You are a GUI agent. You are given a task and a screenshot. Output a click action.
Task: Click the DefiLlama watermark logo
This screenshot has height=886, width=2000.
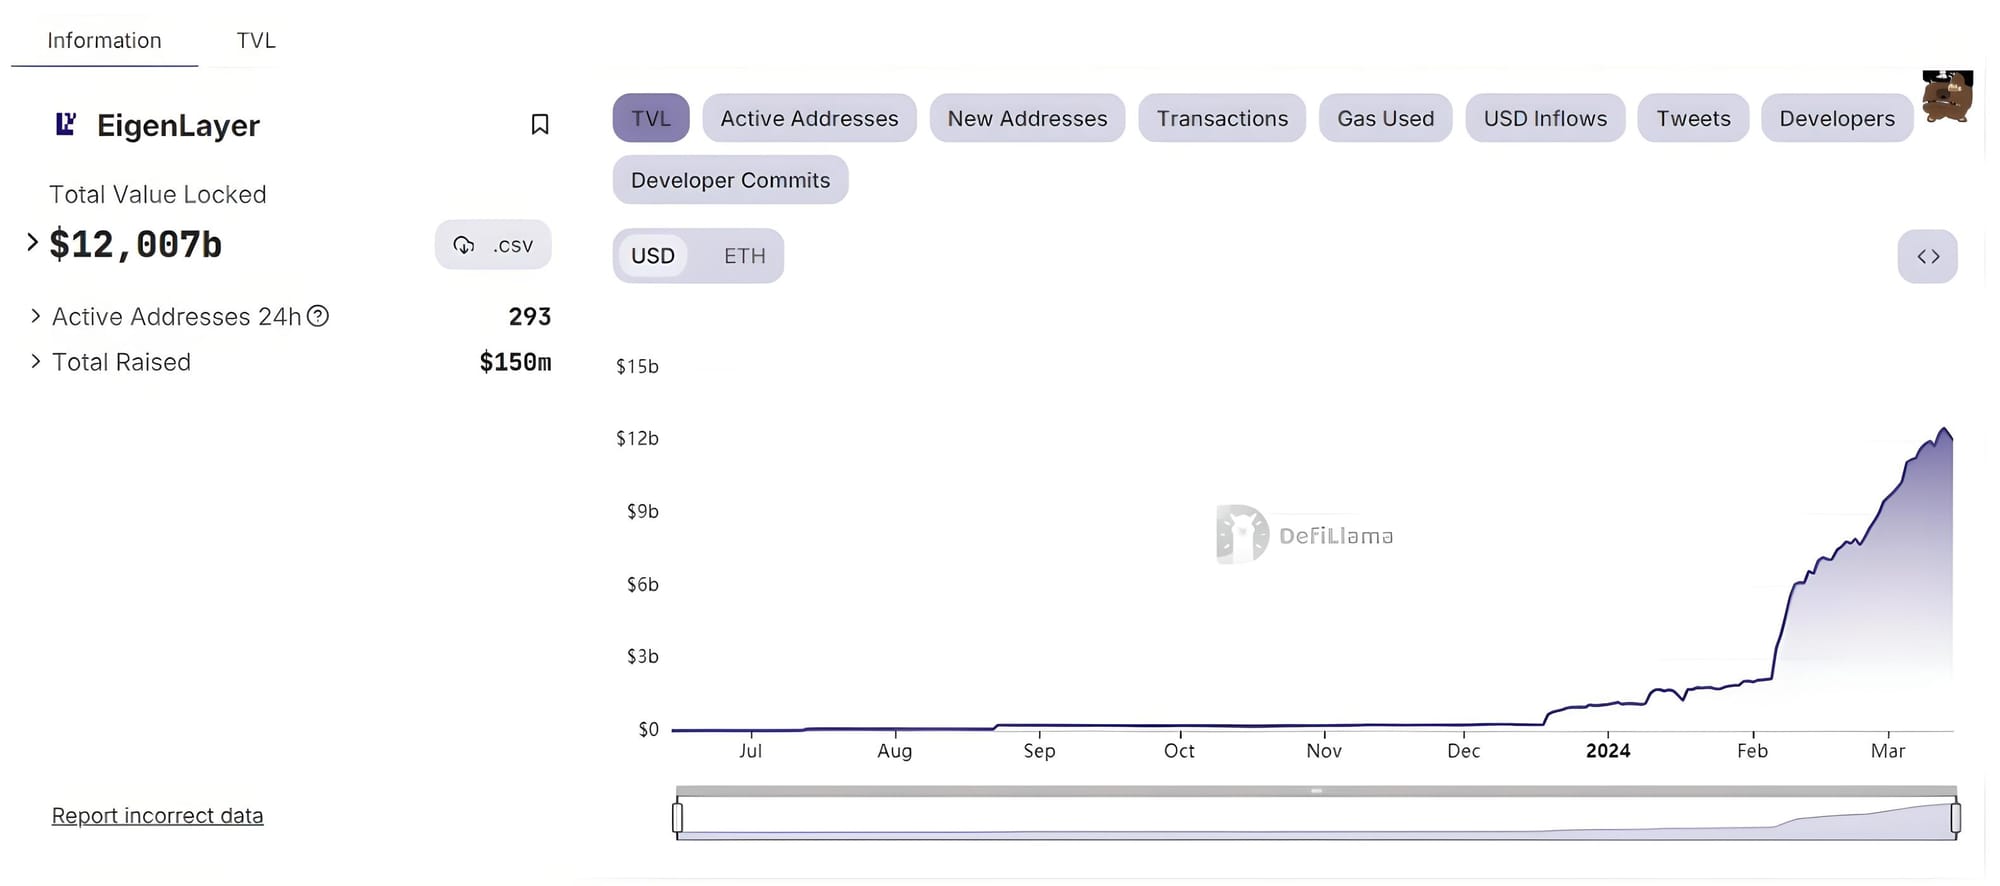[x=1243, y=535]
